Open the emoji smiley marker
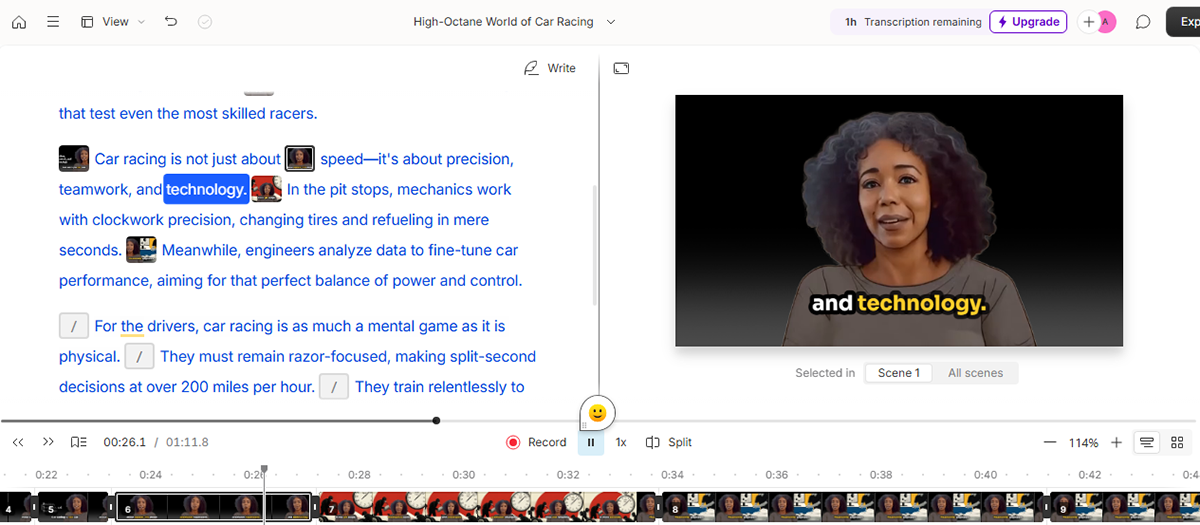 pyautogui.click(x=597, y=412)
